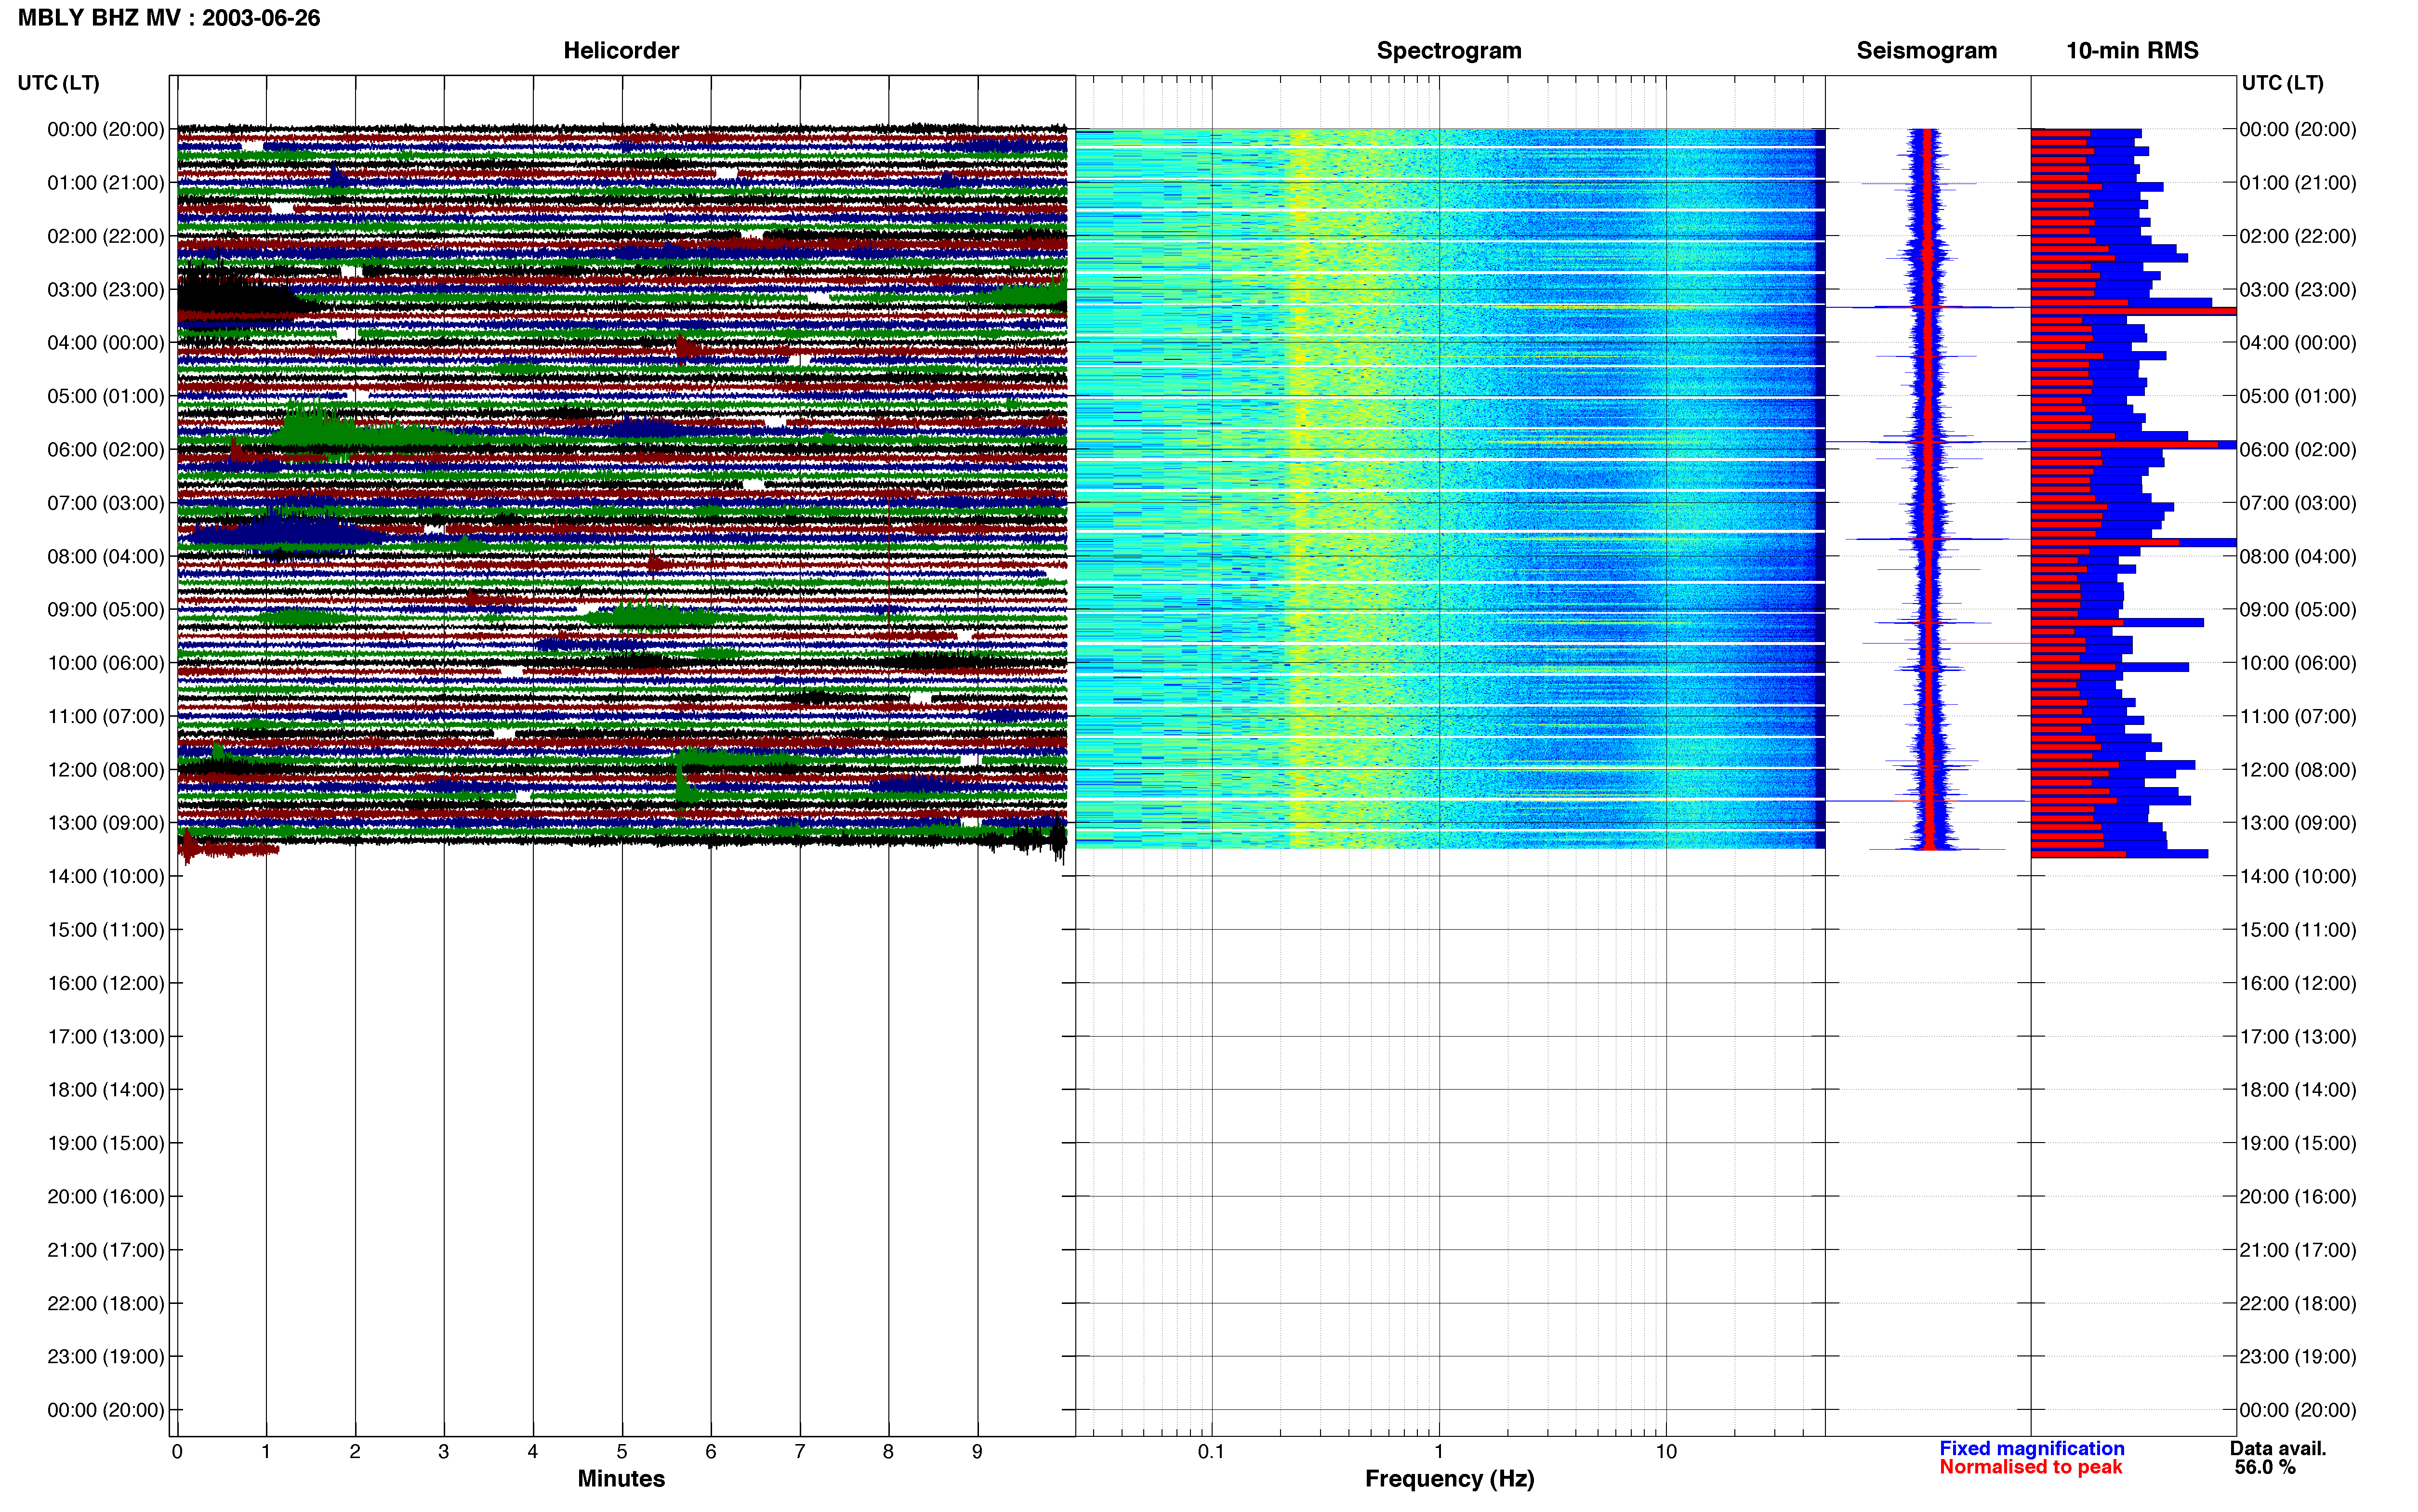Image resolution: width=2418 pixels, height=1512 pixels.
Task: Click right time label '05:00 (01:00)'
Action: pos(2298,396)
